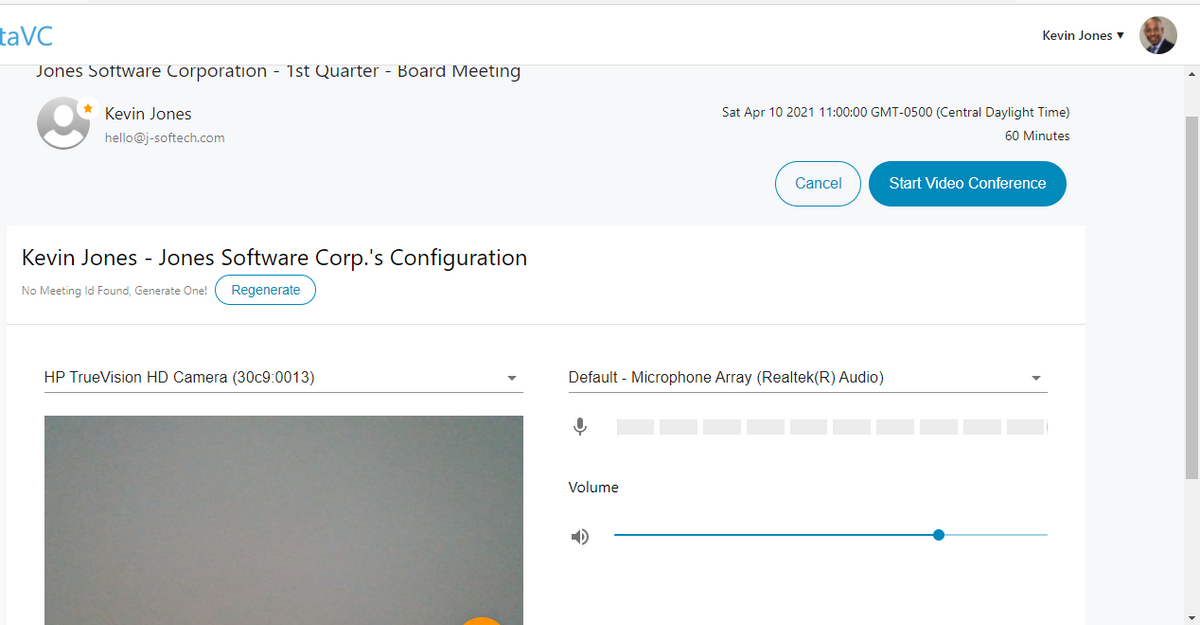The width and height of the screenshot is (1200, 625).
Task: Click the Start Video Conference button
Action: click(x=967, y=184)
